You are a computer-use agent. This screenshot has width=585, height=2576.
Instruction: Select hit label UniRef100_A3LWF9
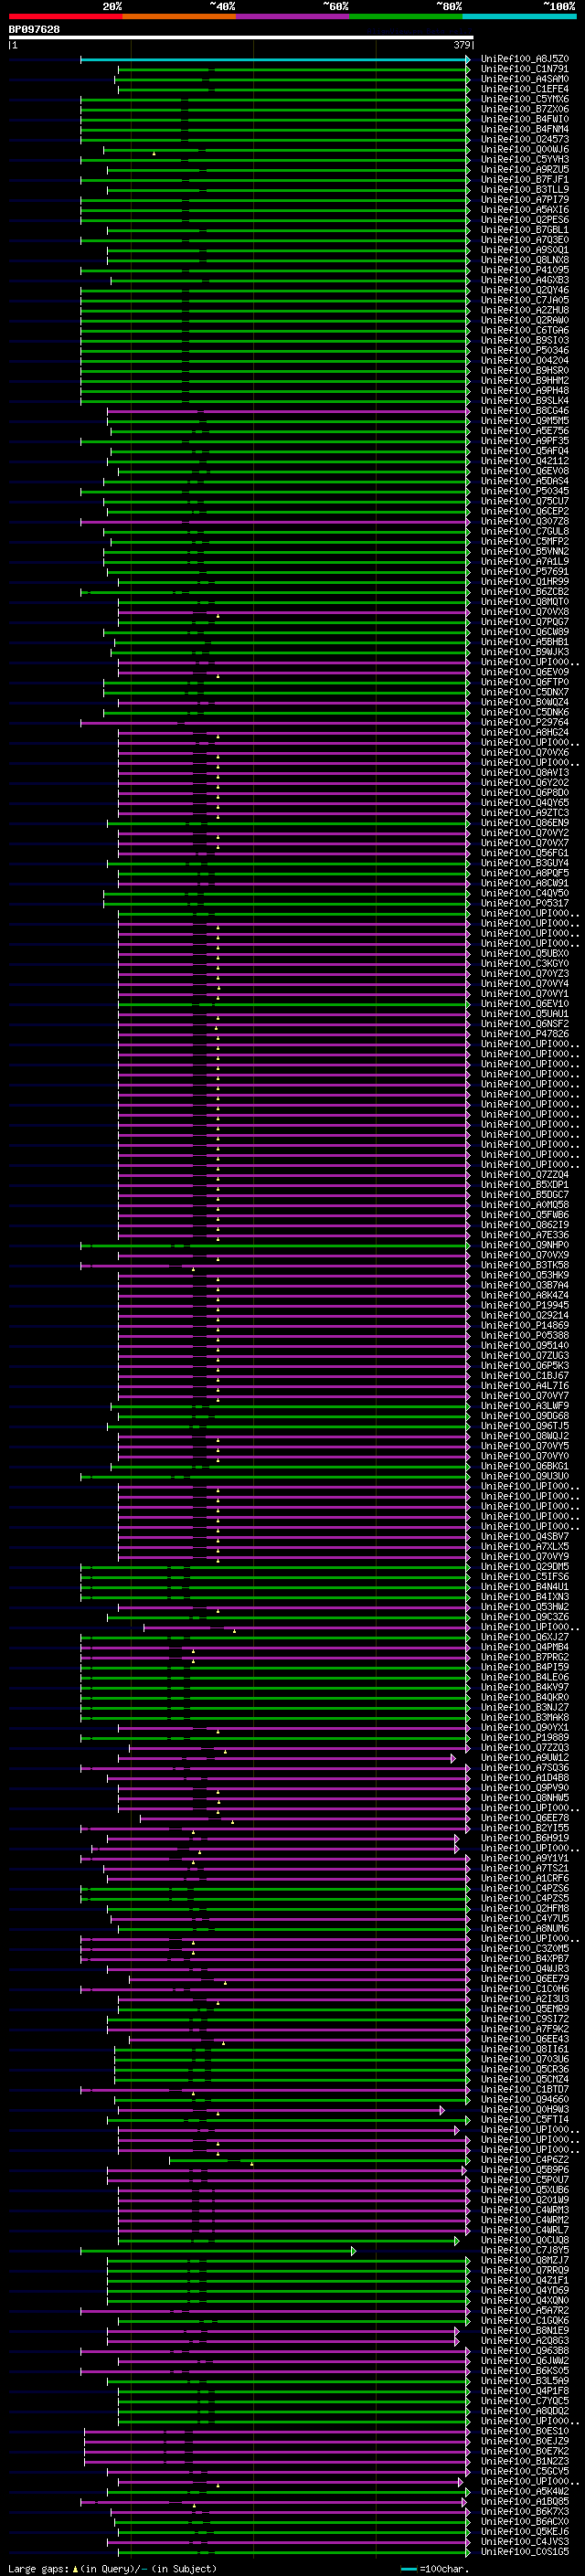pos(524,1405)
